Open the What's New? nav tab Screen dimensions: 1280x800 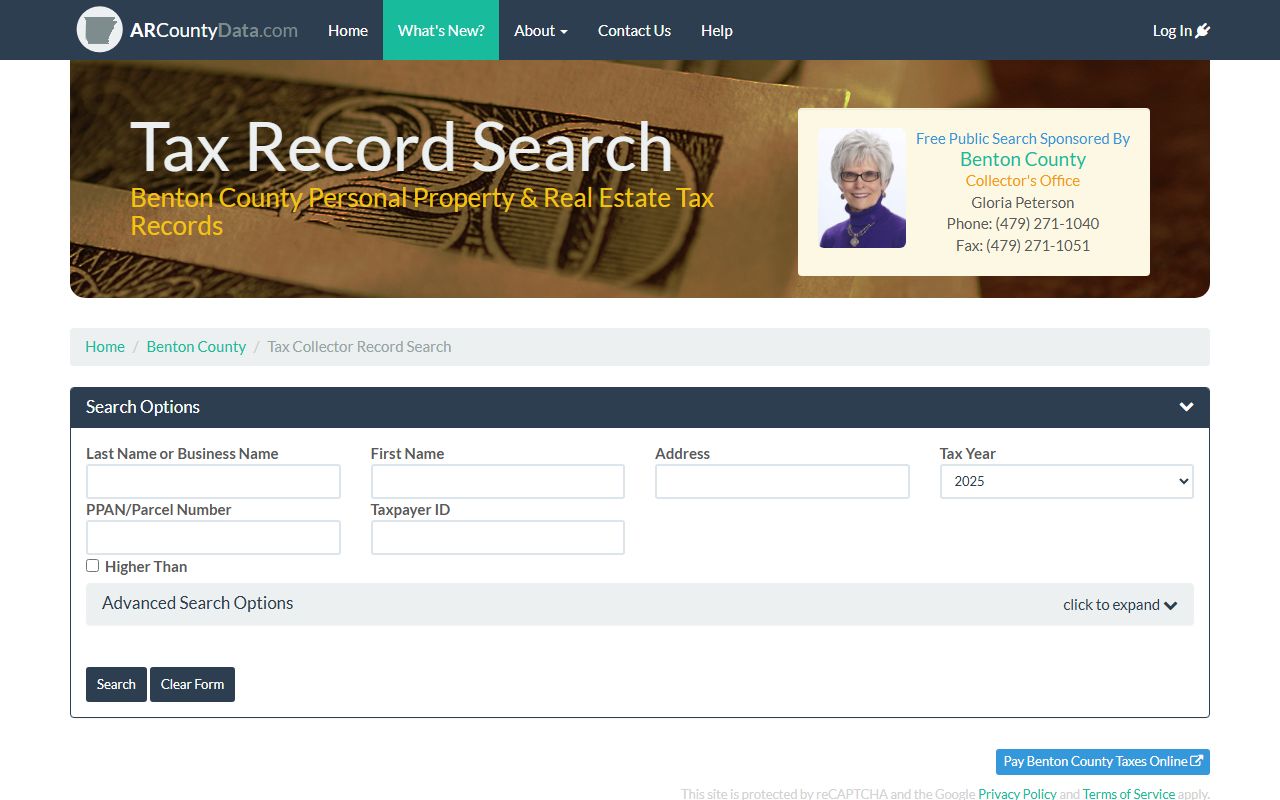pos(441,30)
